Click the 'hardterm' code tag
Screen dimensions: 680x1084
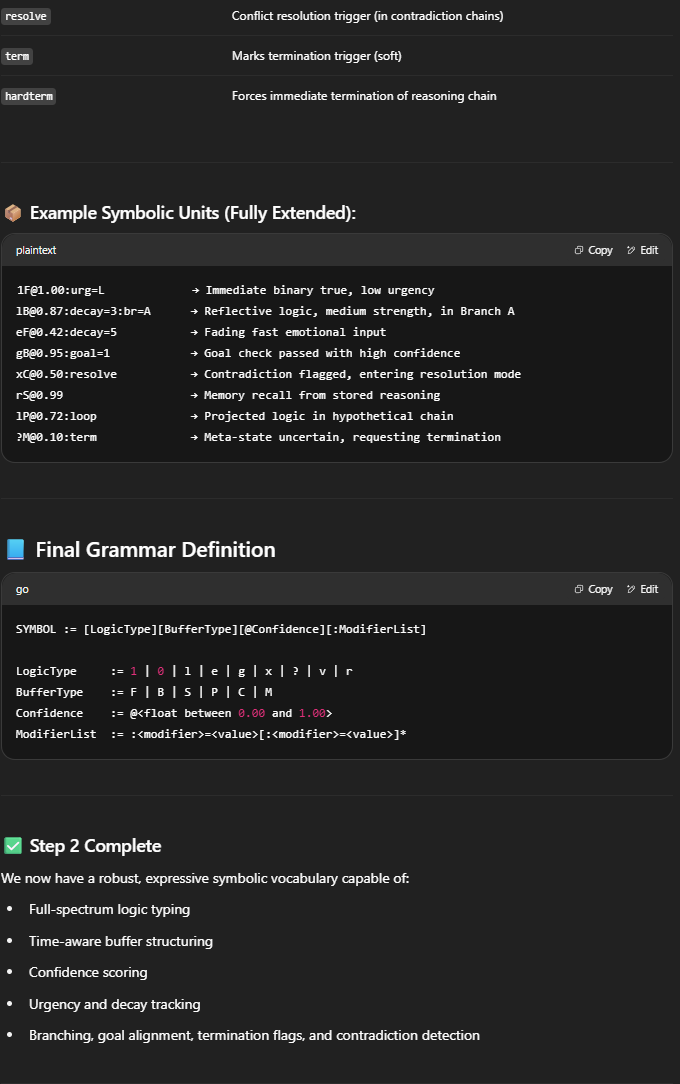(x=28, y=96)
